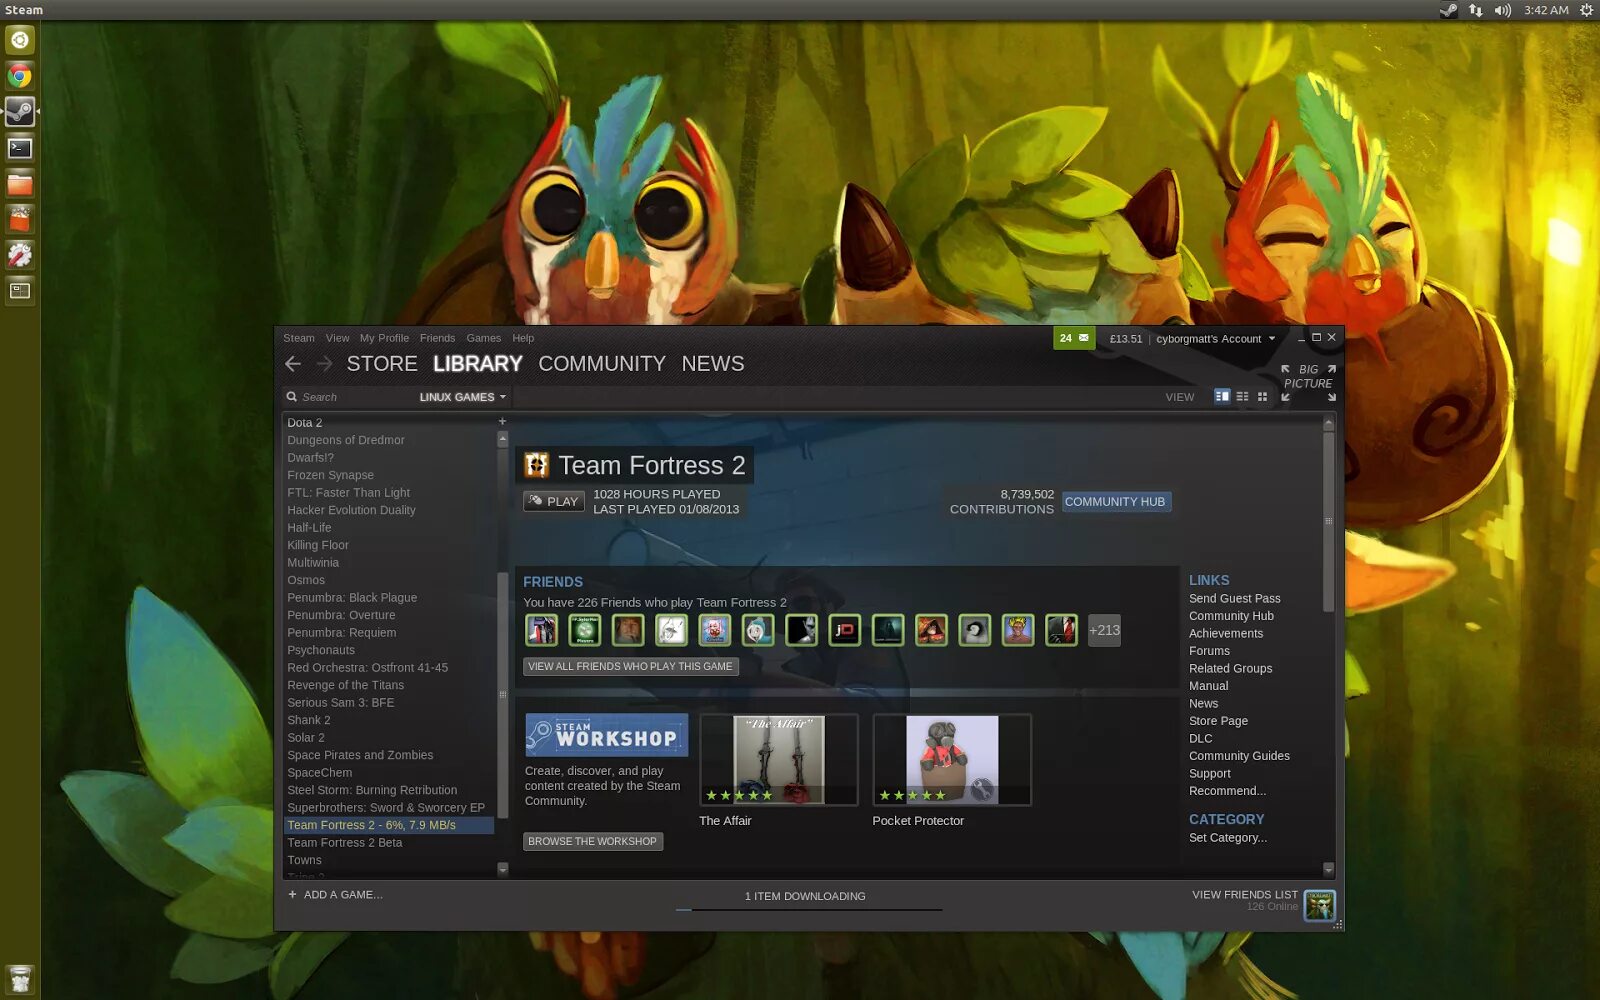Open the LINUX GAMES filter dropdown

pos(462,397)
